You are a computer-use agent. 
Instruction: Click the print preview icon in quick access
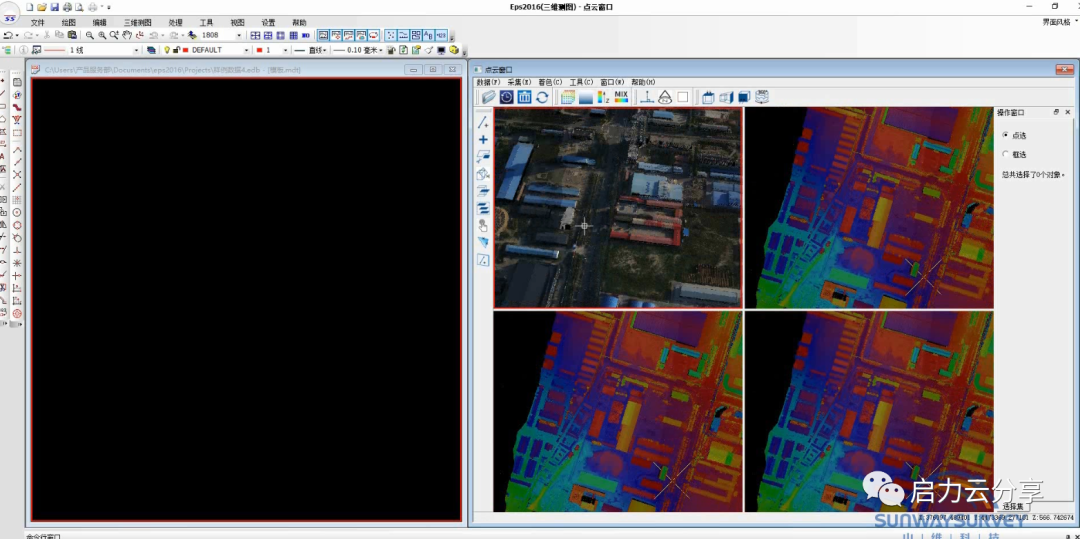[79, 6]
